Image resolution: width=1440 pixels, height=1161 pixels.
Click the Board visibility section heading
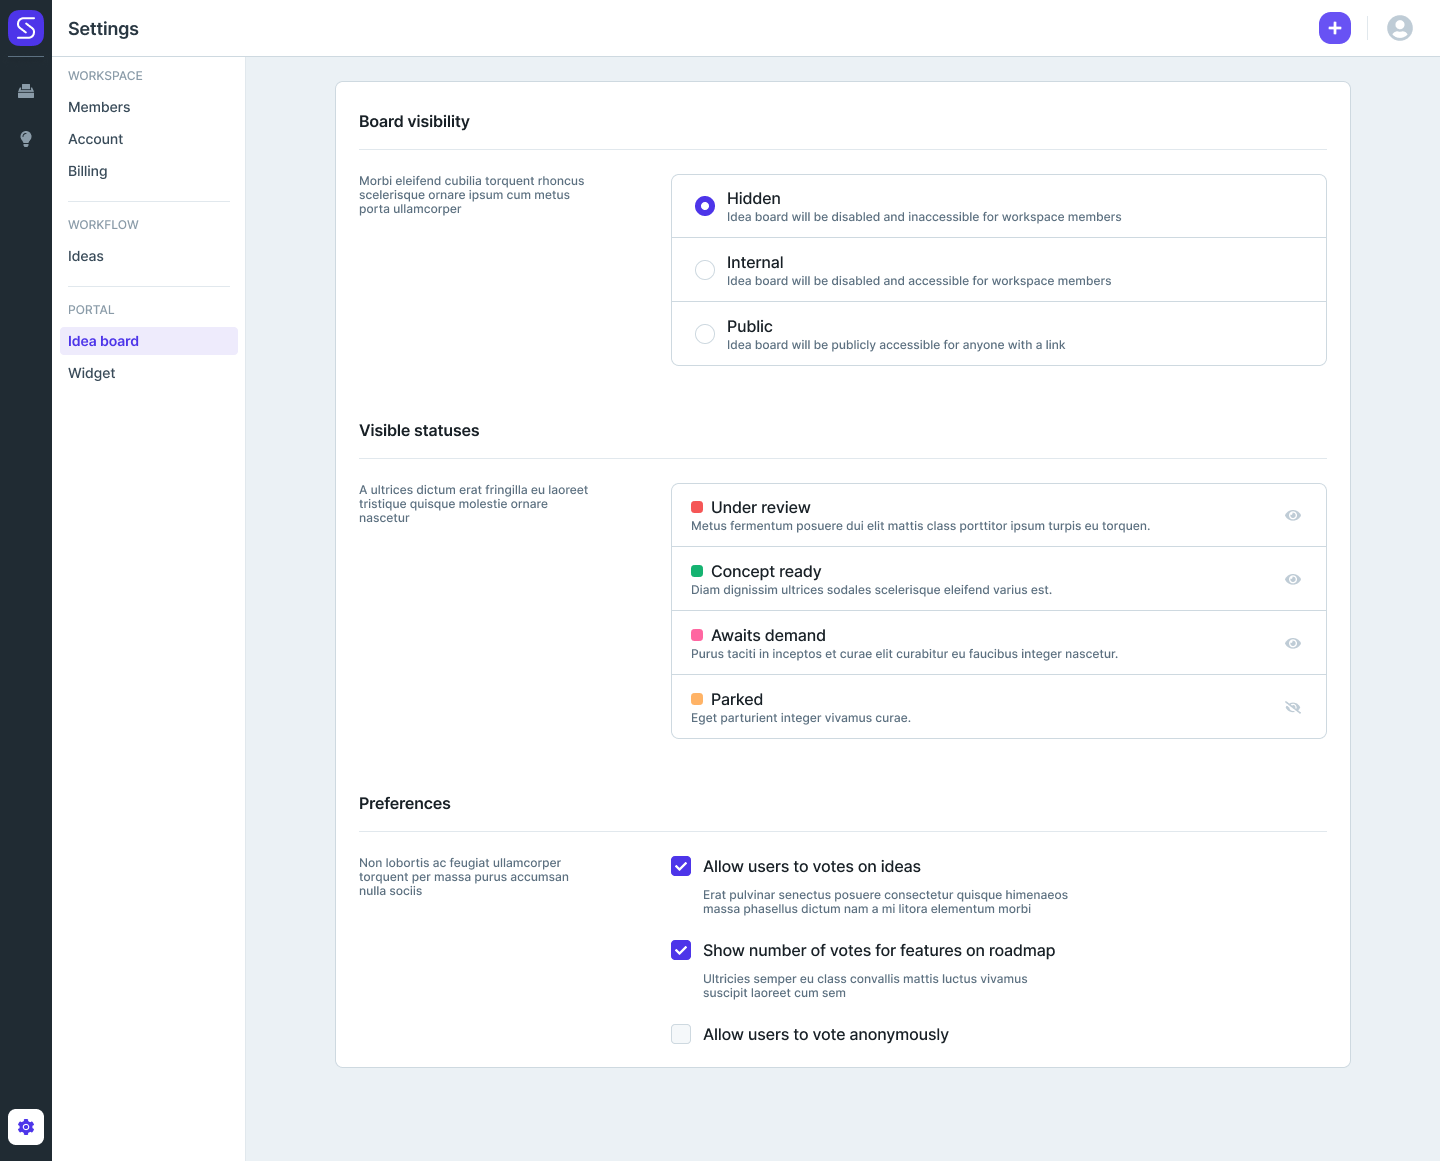coord(414,121)
